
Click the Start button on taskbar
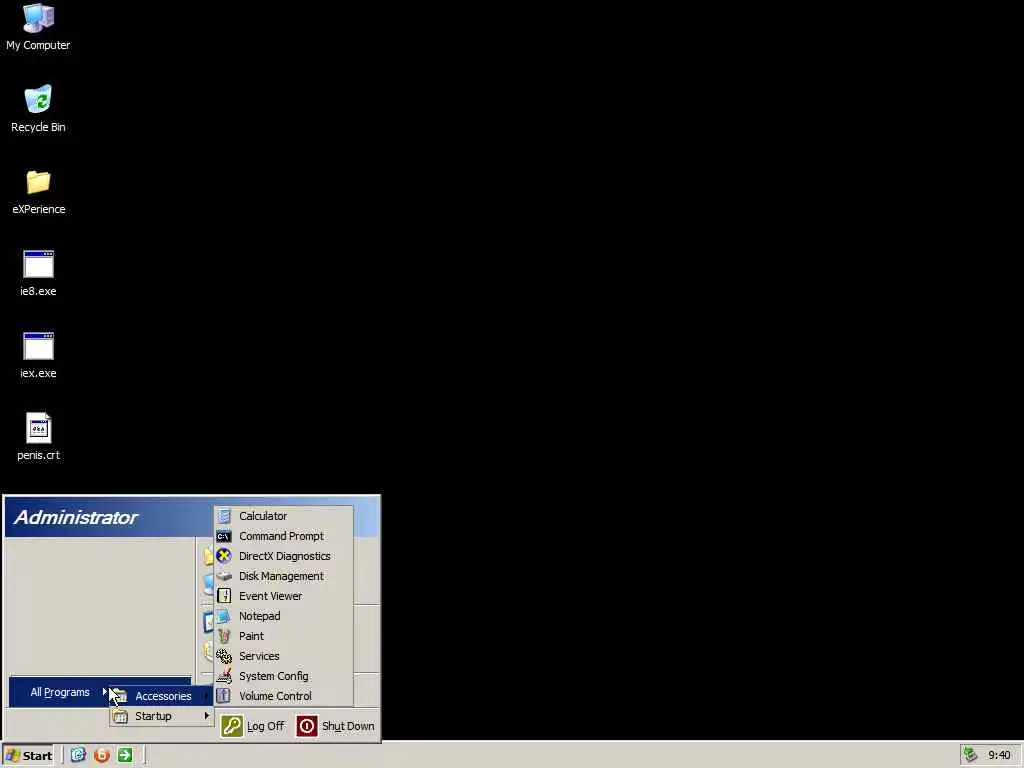point(29,756)
